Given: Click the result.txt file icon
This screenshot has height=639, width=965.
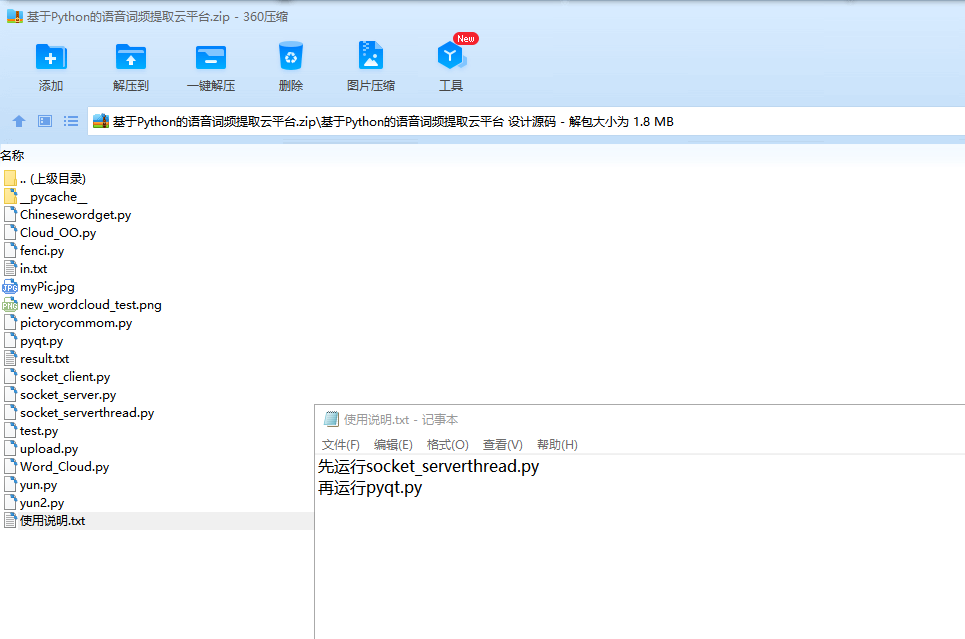Looking at the screenshot, I should (10, 358).
